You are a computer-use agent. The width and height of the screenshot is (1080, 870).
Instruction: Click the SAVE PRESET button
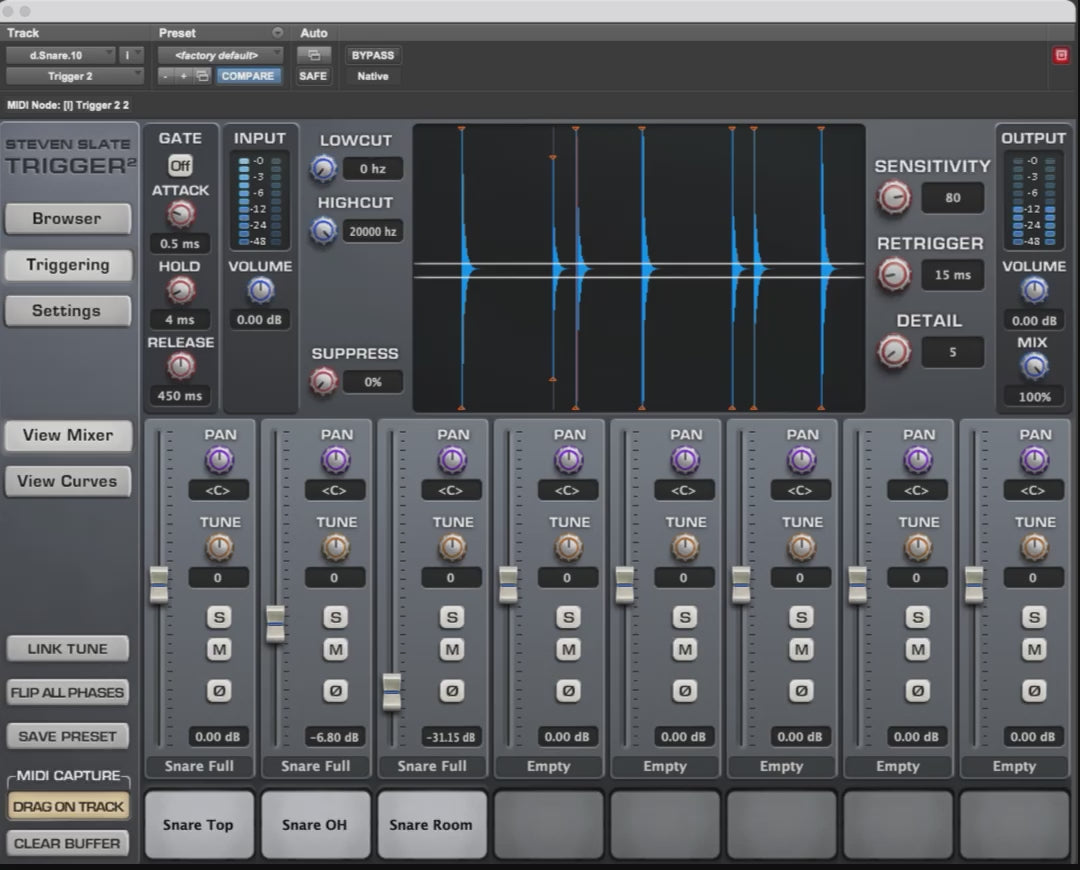[x=68, y=736]
